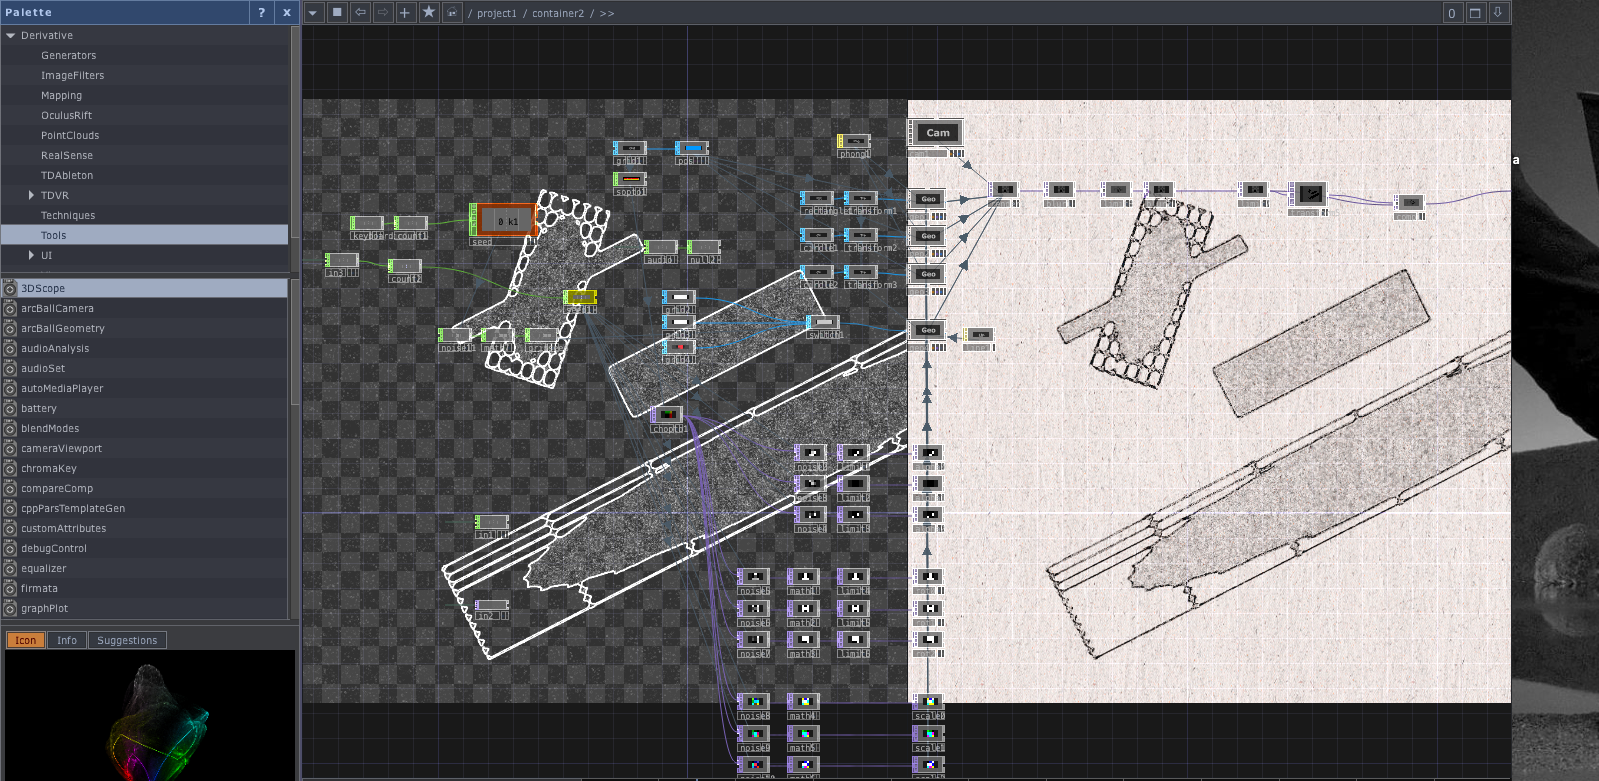Open the Palette help question mark
Image resolution: width=1599 pixels, height=781 pixels.
point(262,12)
